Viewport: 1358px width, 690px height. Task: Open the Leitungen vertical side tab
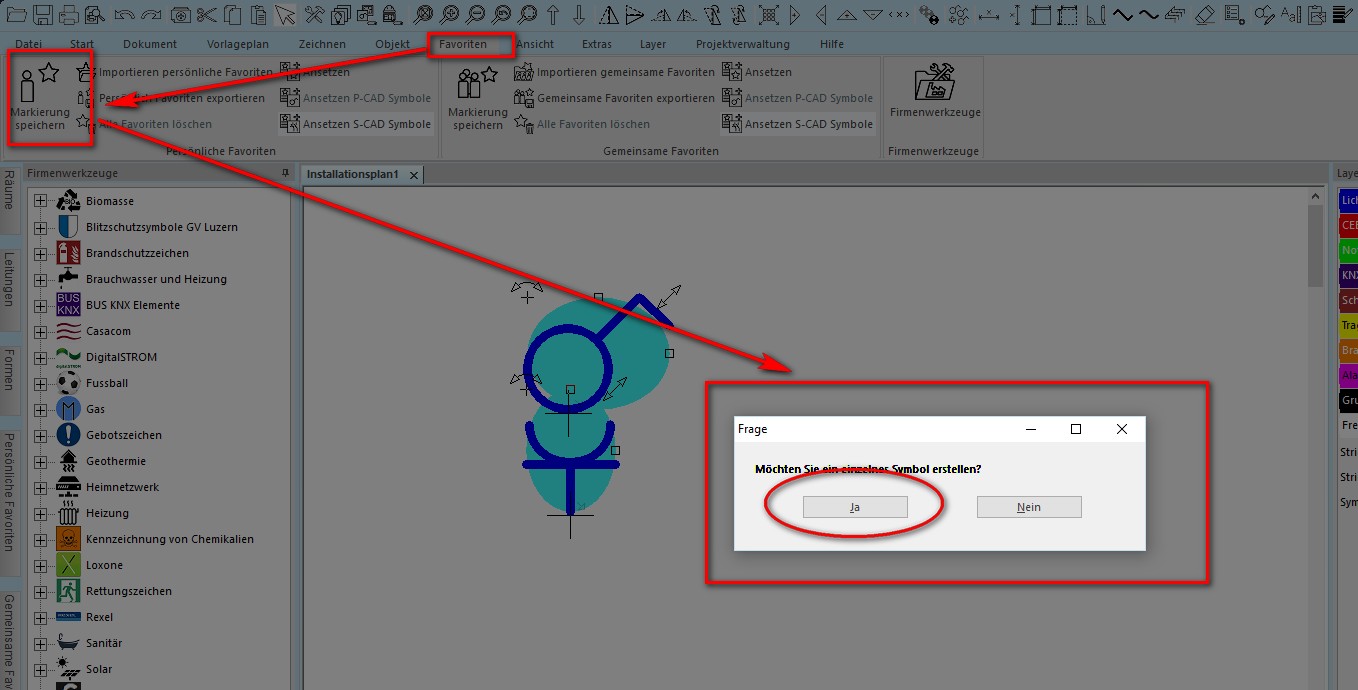coord(9,279)
